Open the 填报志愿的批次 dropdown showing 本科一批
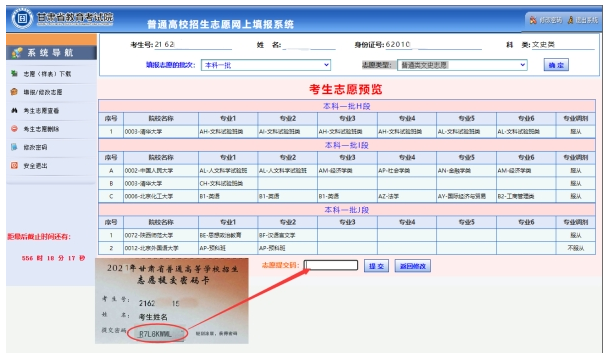 (x=266, y=65)
